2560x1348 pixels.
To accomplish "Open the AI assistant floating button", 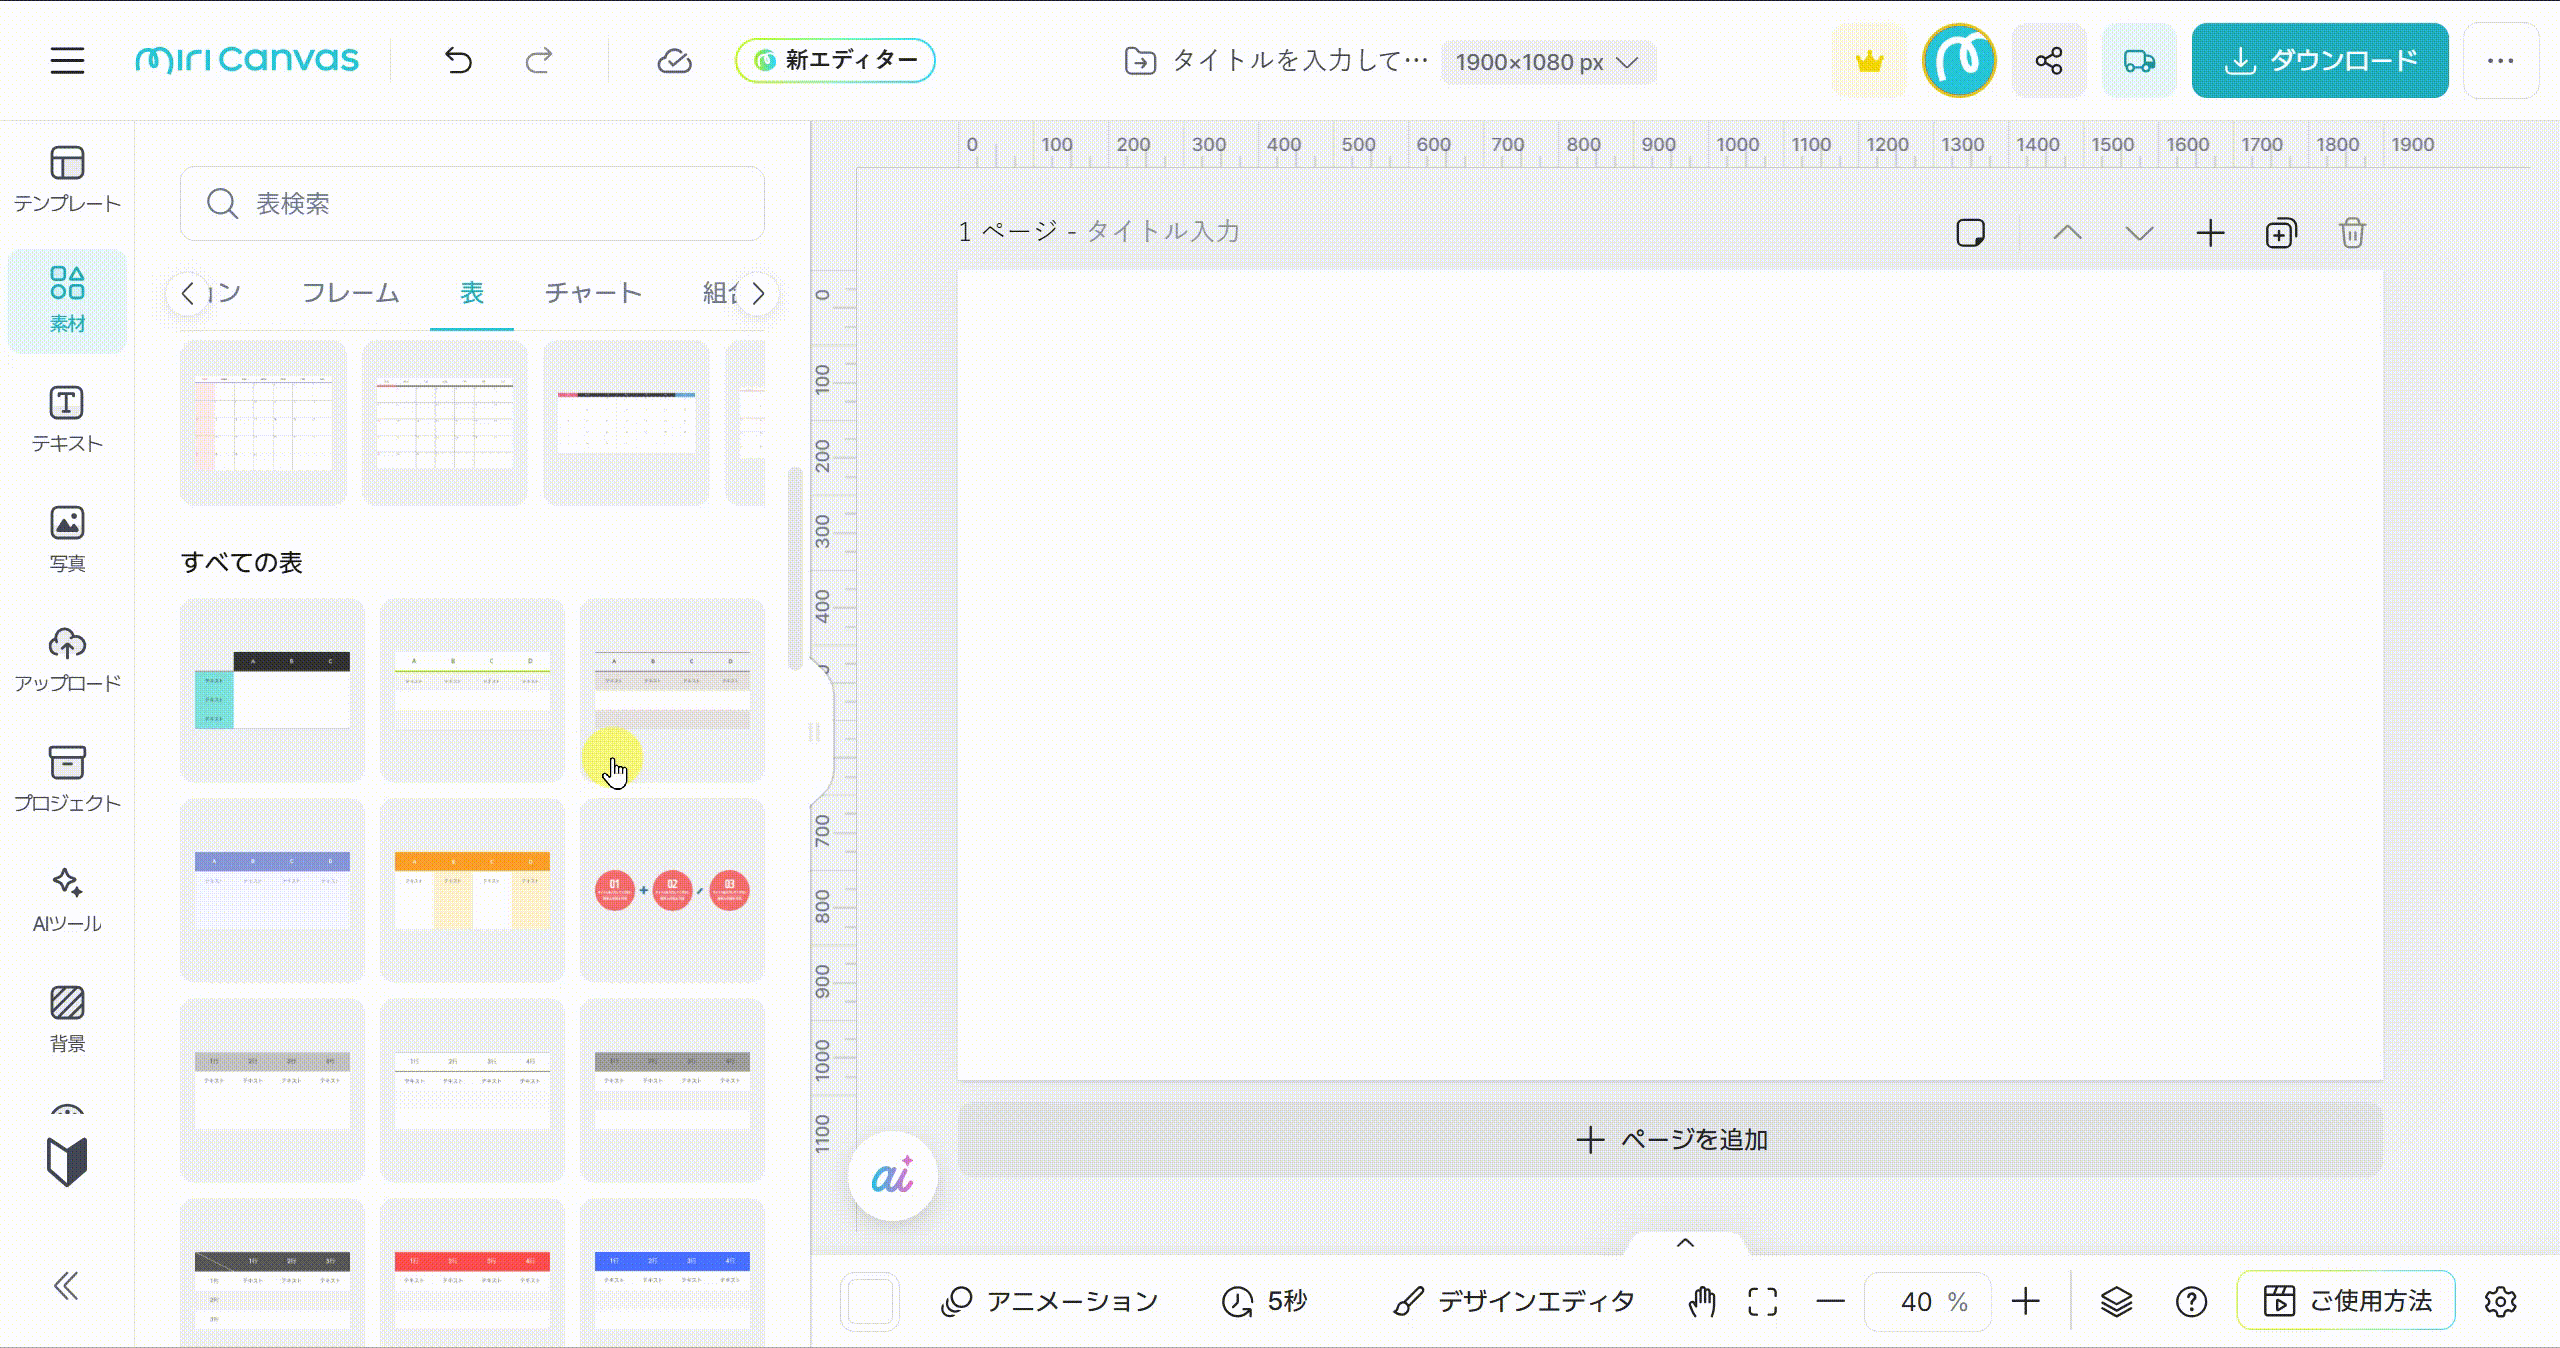I will 892,1177.
